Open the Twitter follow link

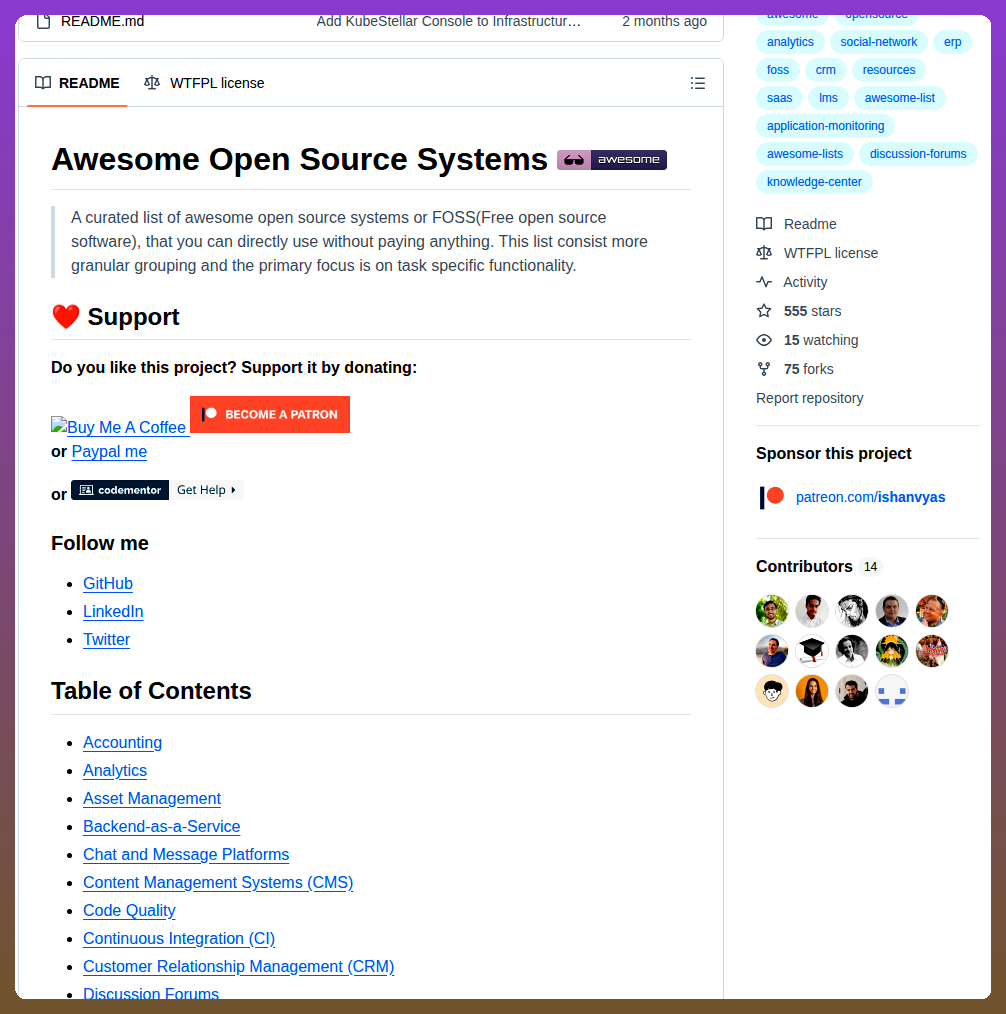point(107,640)
